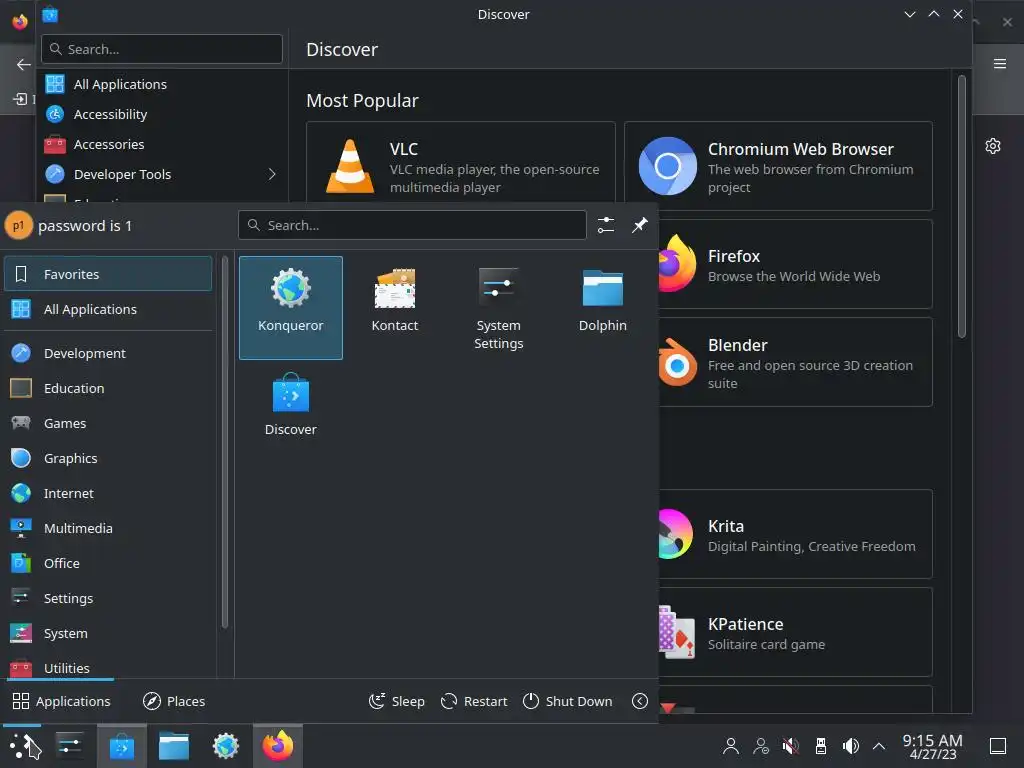Viewport: 1024px width, 768px height.
Task: Open the removable USB device tray icon
Action: (821, 746)
